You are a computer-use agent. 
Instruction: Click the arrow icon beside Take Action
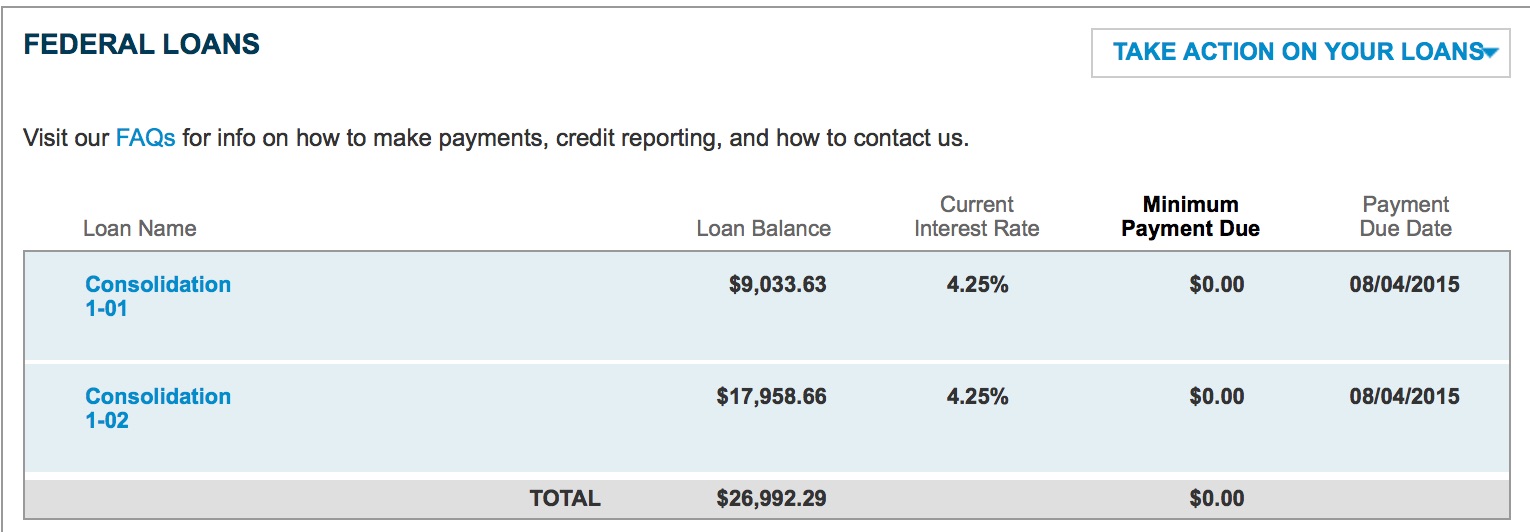coord(1491,53)
